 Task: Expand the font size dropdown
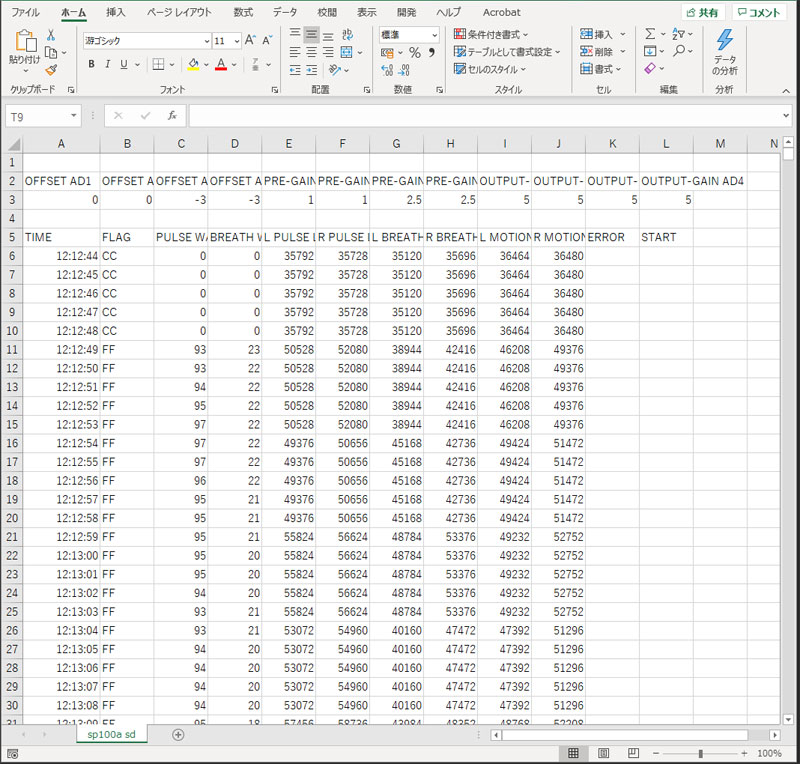coord(235,41)
